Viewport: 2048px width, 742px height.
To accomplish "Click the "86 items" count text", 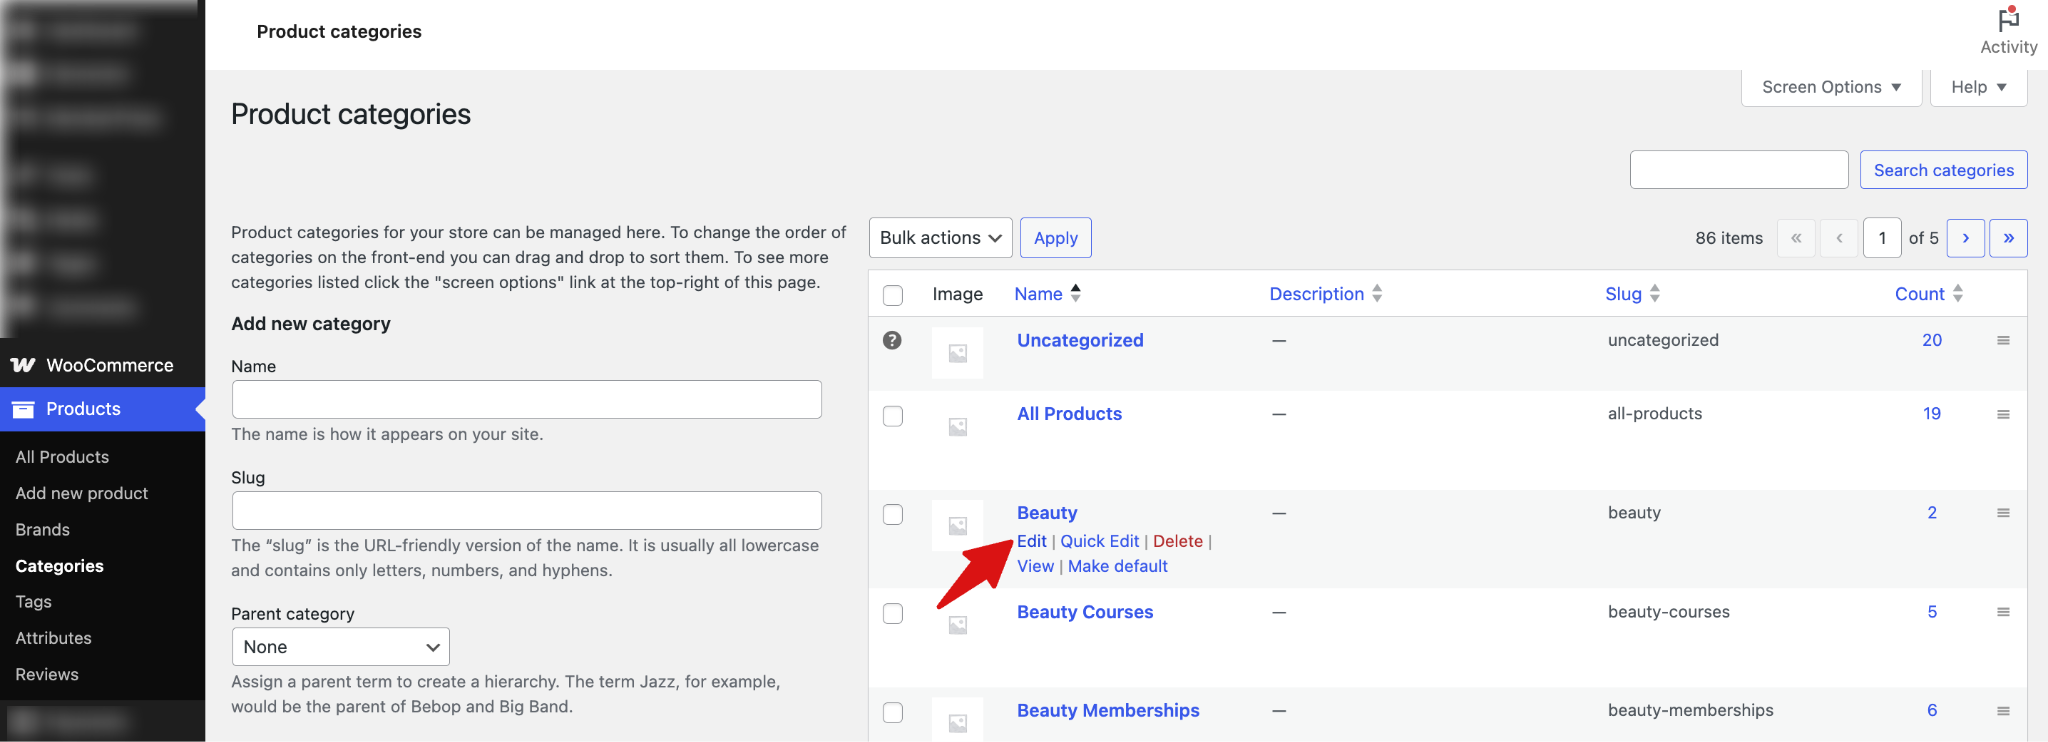I will click(1729, 238).
